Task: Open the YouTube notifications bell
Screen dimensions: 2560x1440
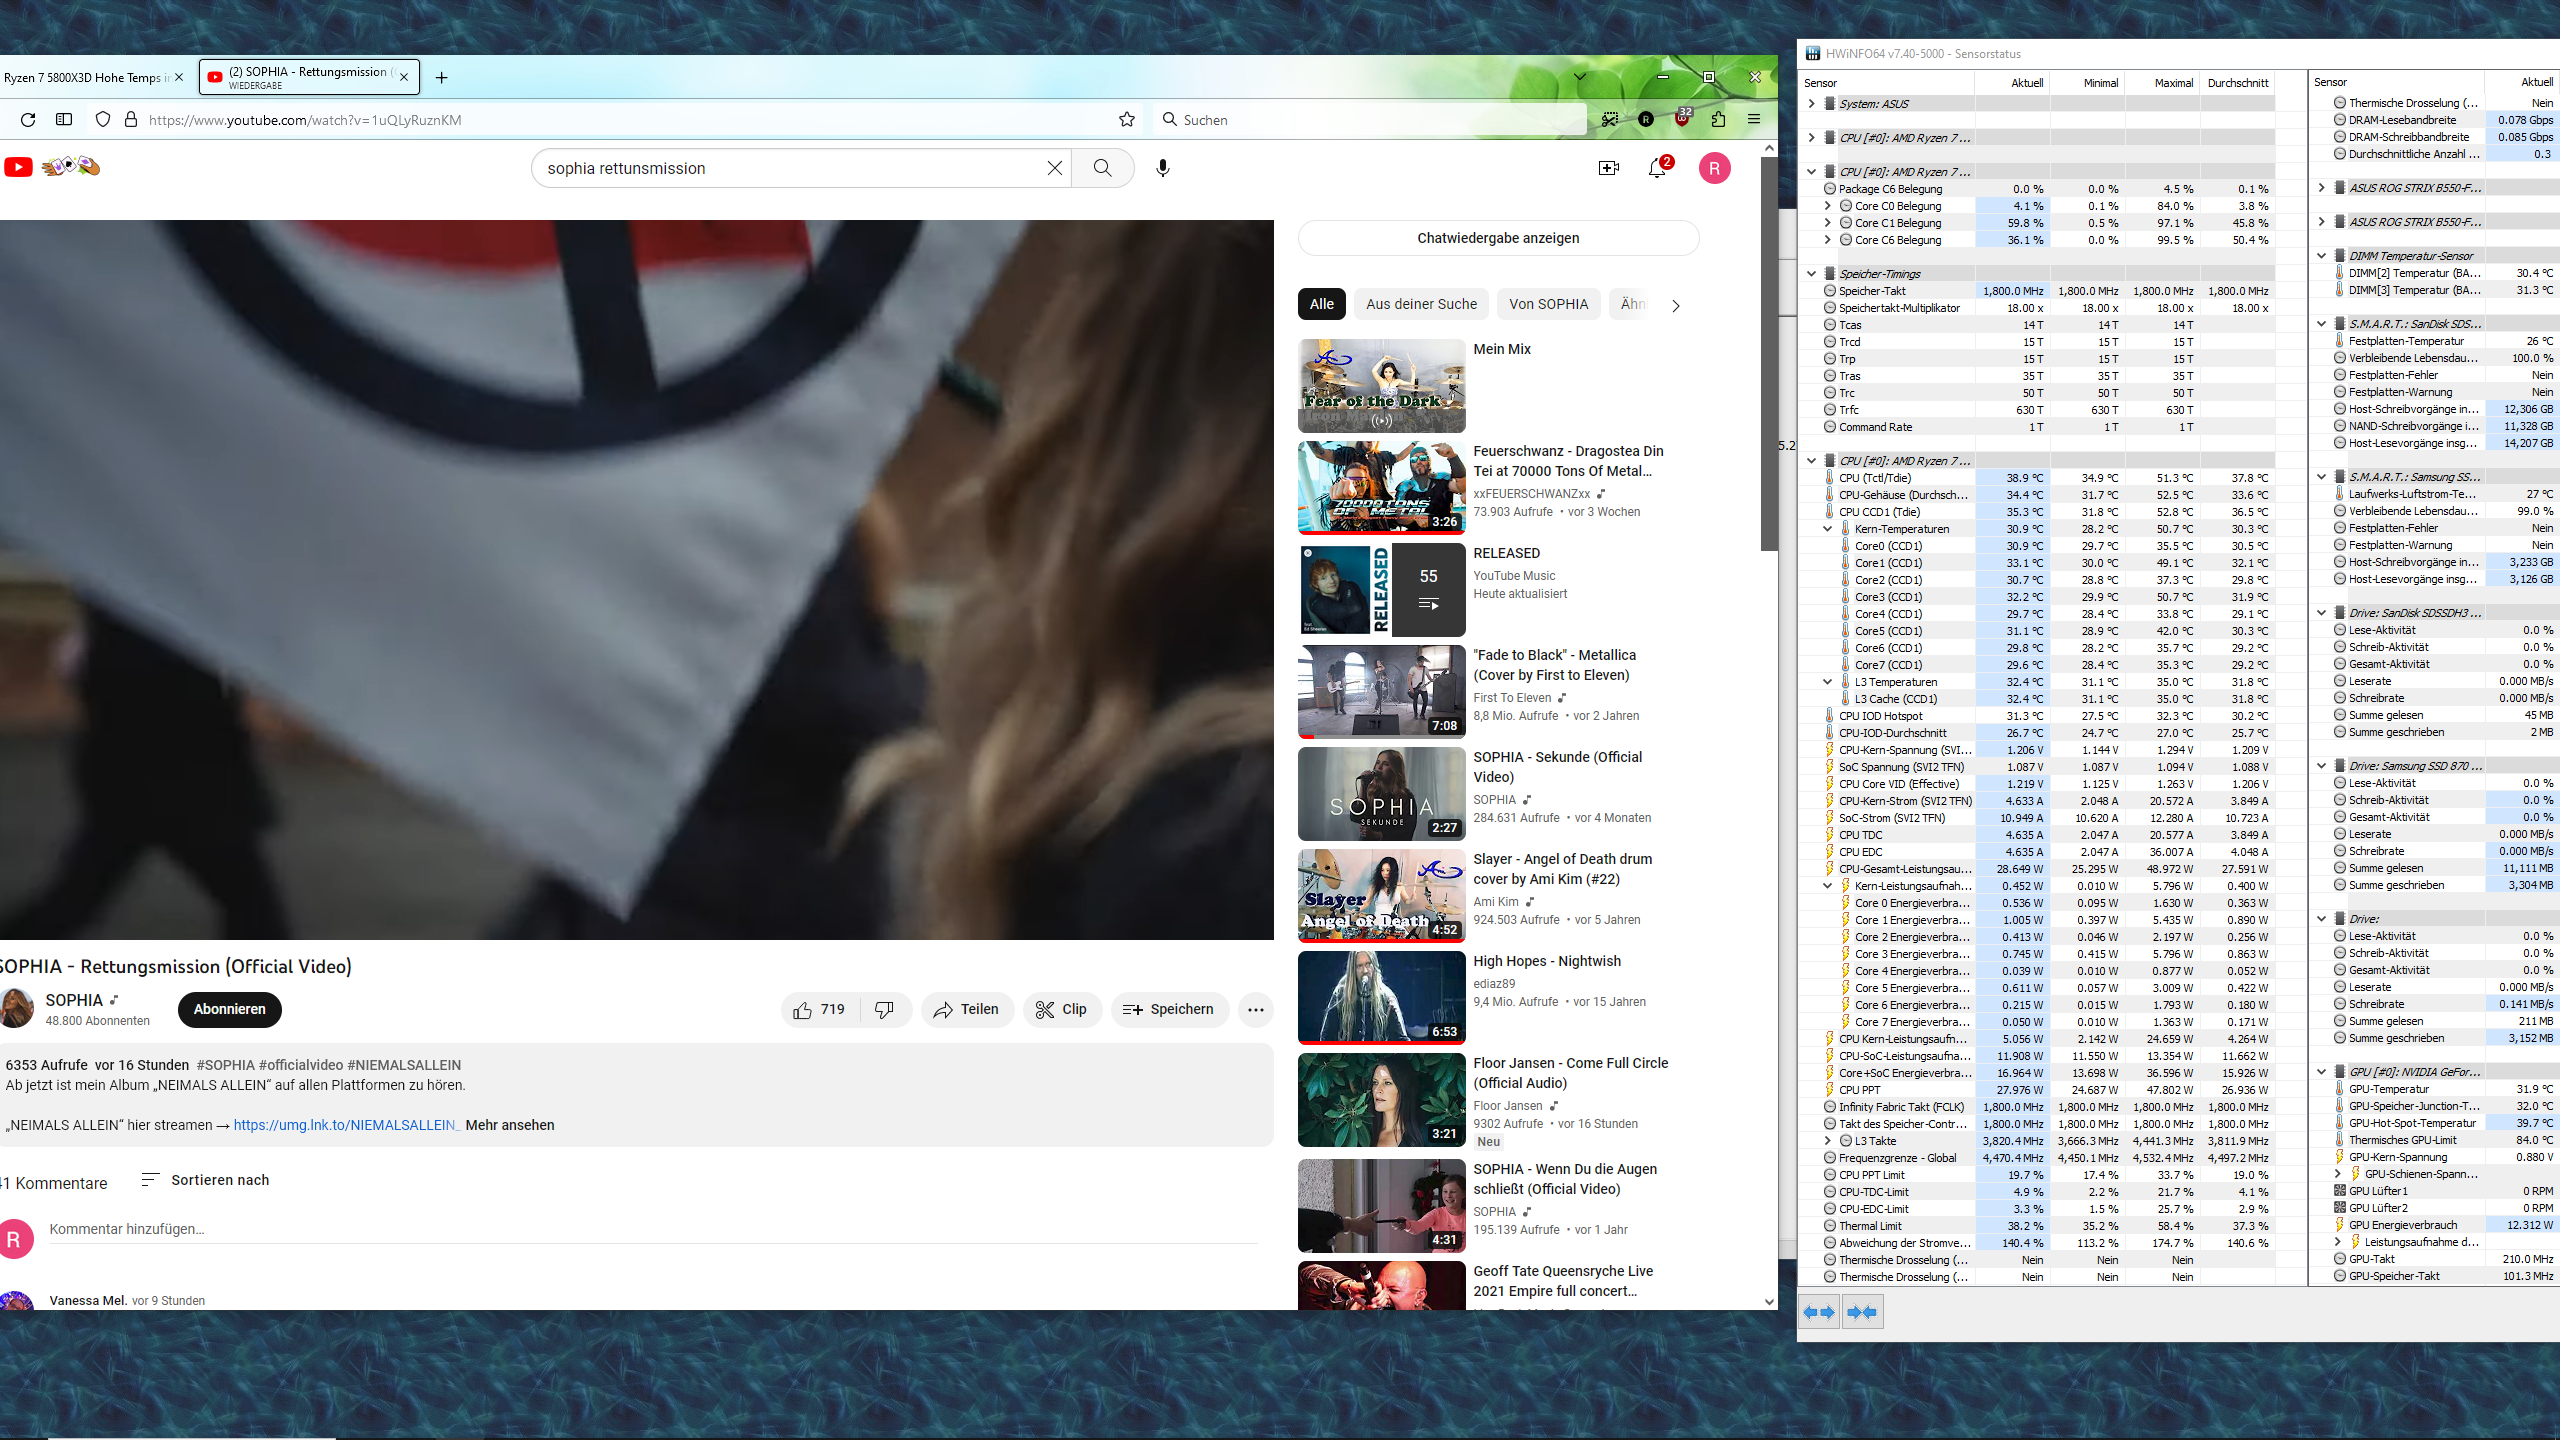Action: [x=1657, y=168]
